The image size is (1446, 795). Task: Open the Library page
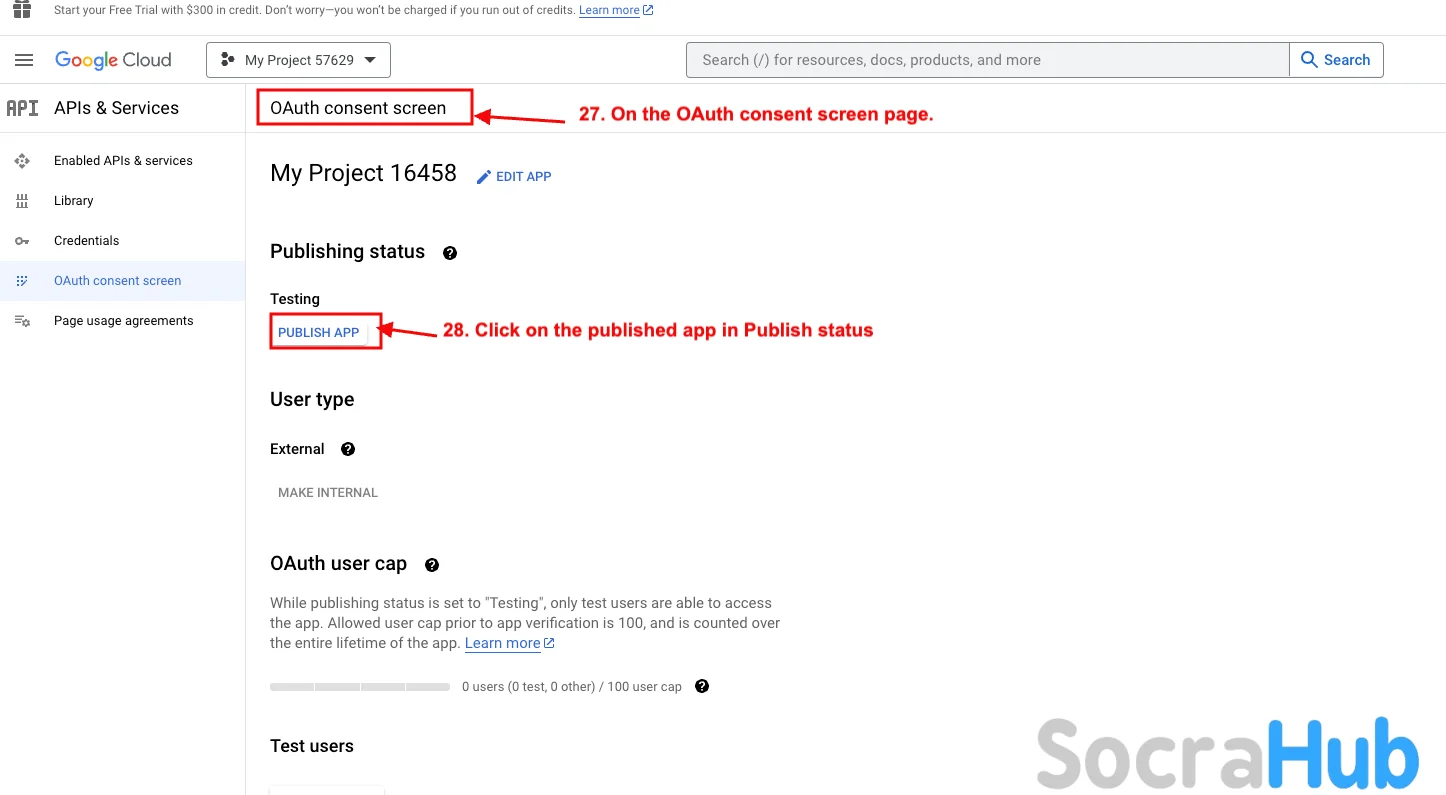point(74,200)
